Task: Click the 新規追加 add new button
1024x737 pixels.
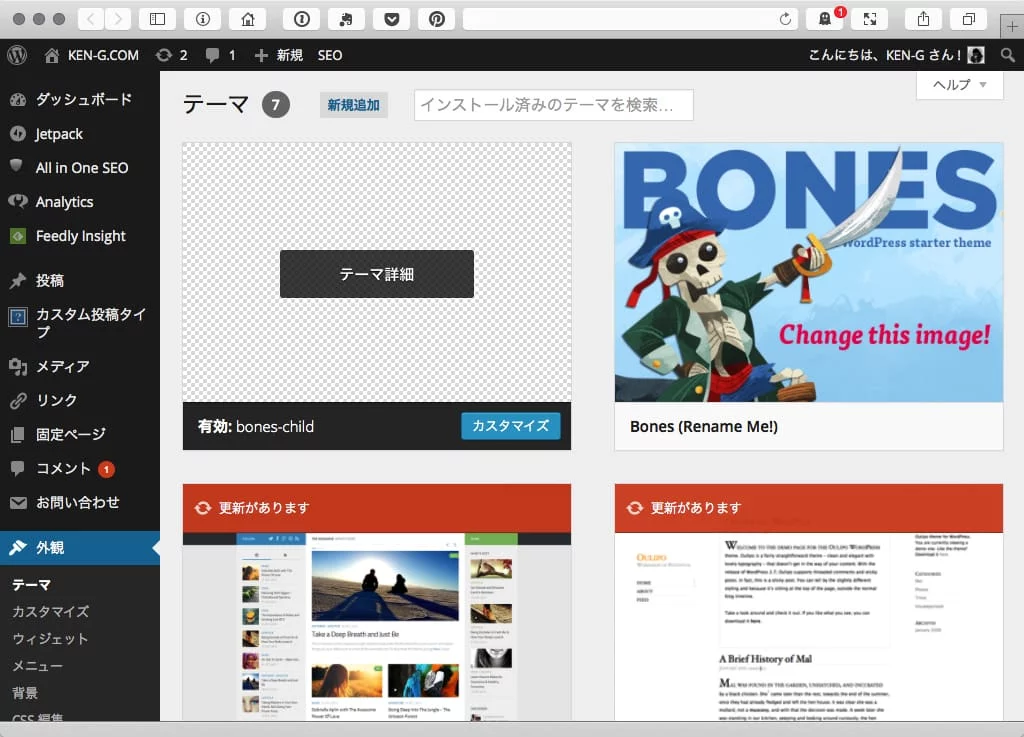Action: [x=353, y=105]
